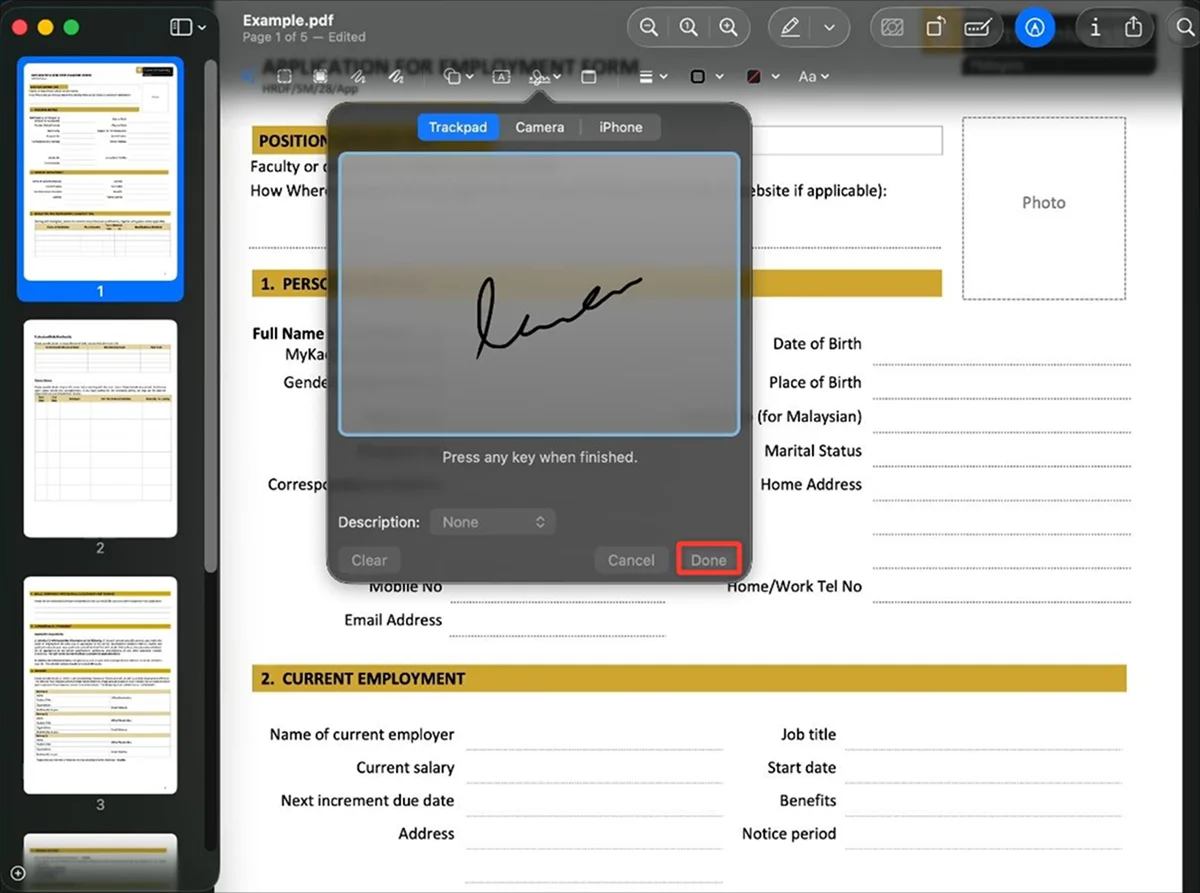Expand the line style chevron
This screenshot has width=1200, height=893.
(664, 77)
